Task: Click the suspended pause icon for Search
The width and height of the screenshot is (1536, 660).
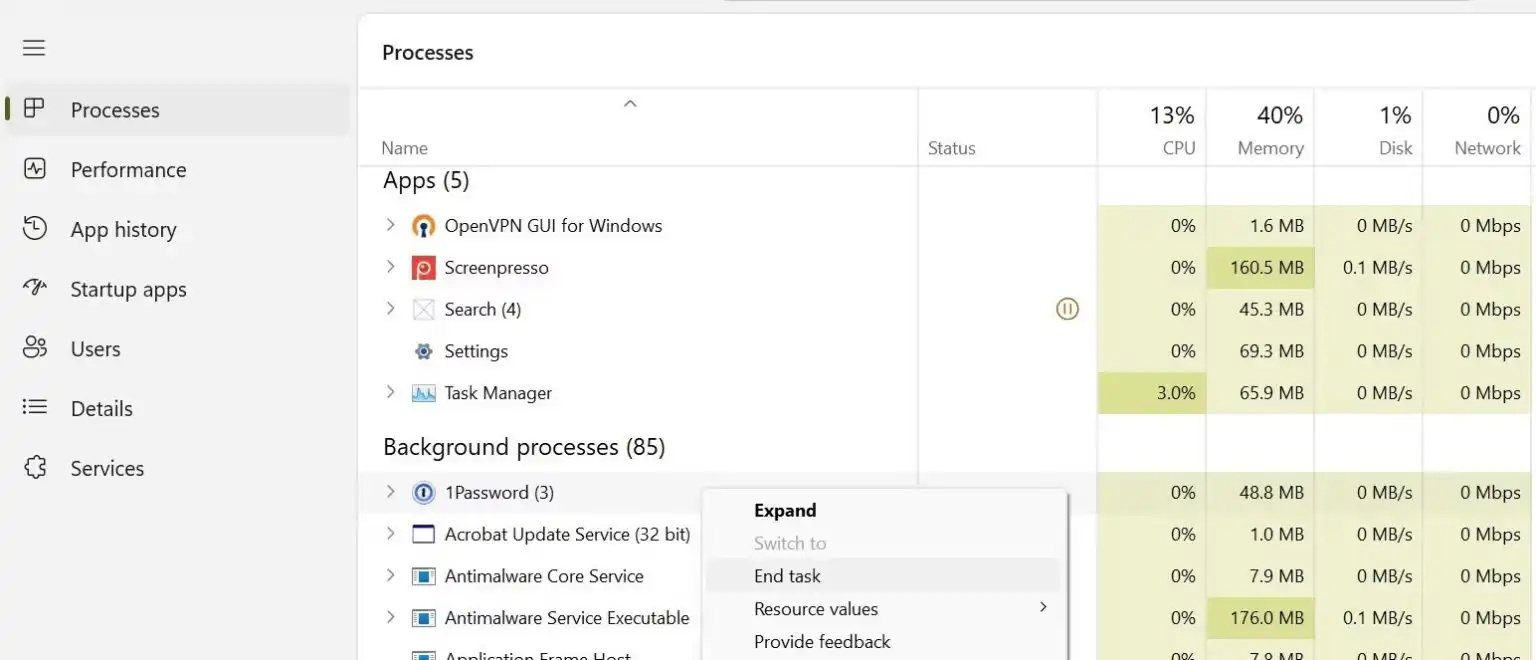Action: tap(1067, 310)
